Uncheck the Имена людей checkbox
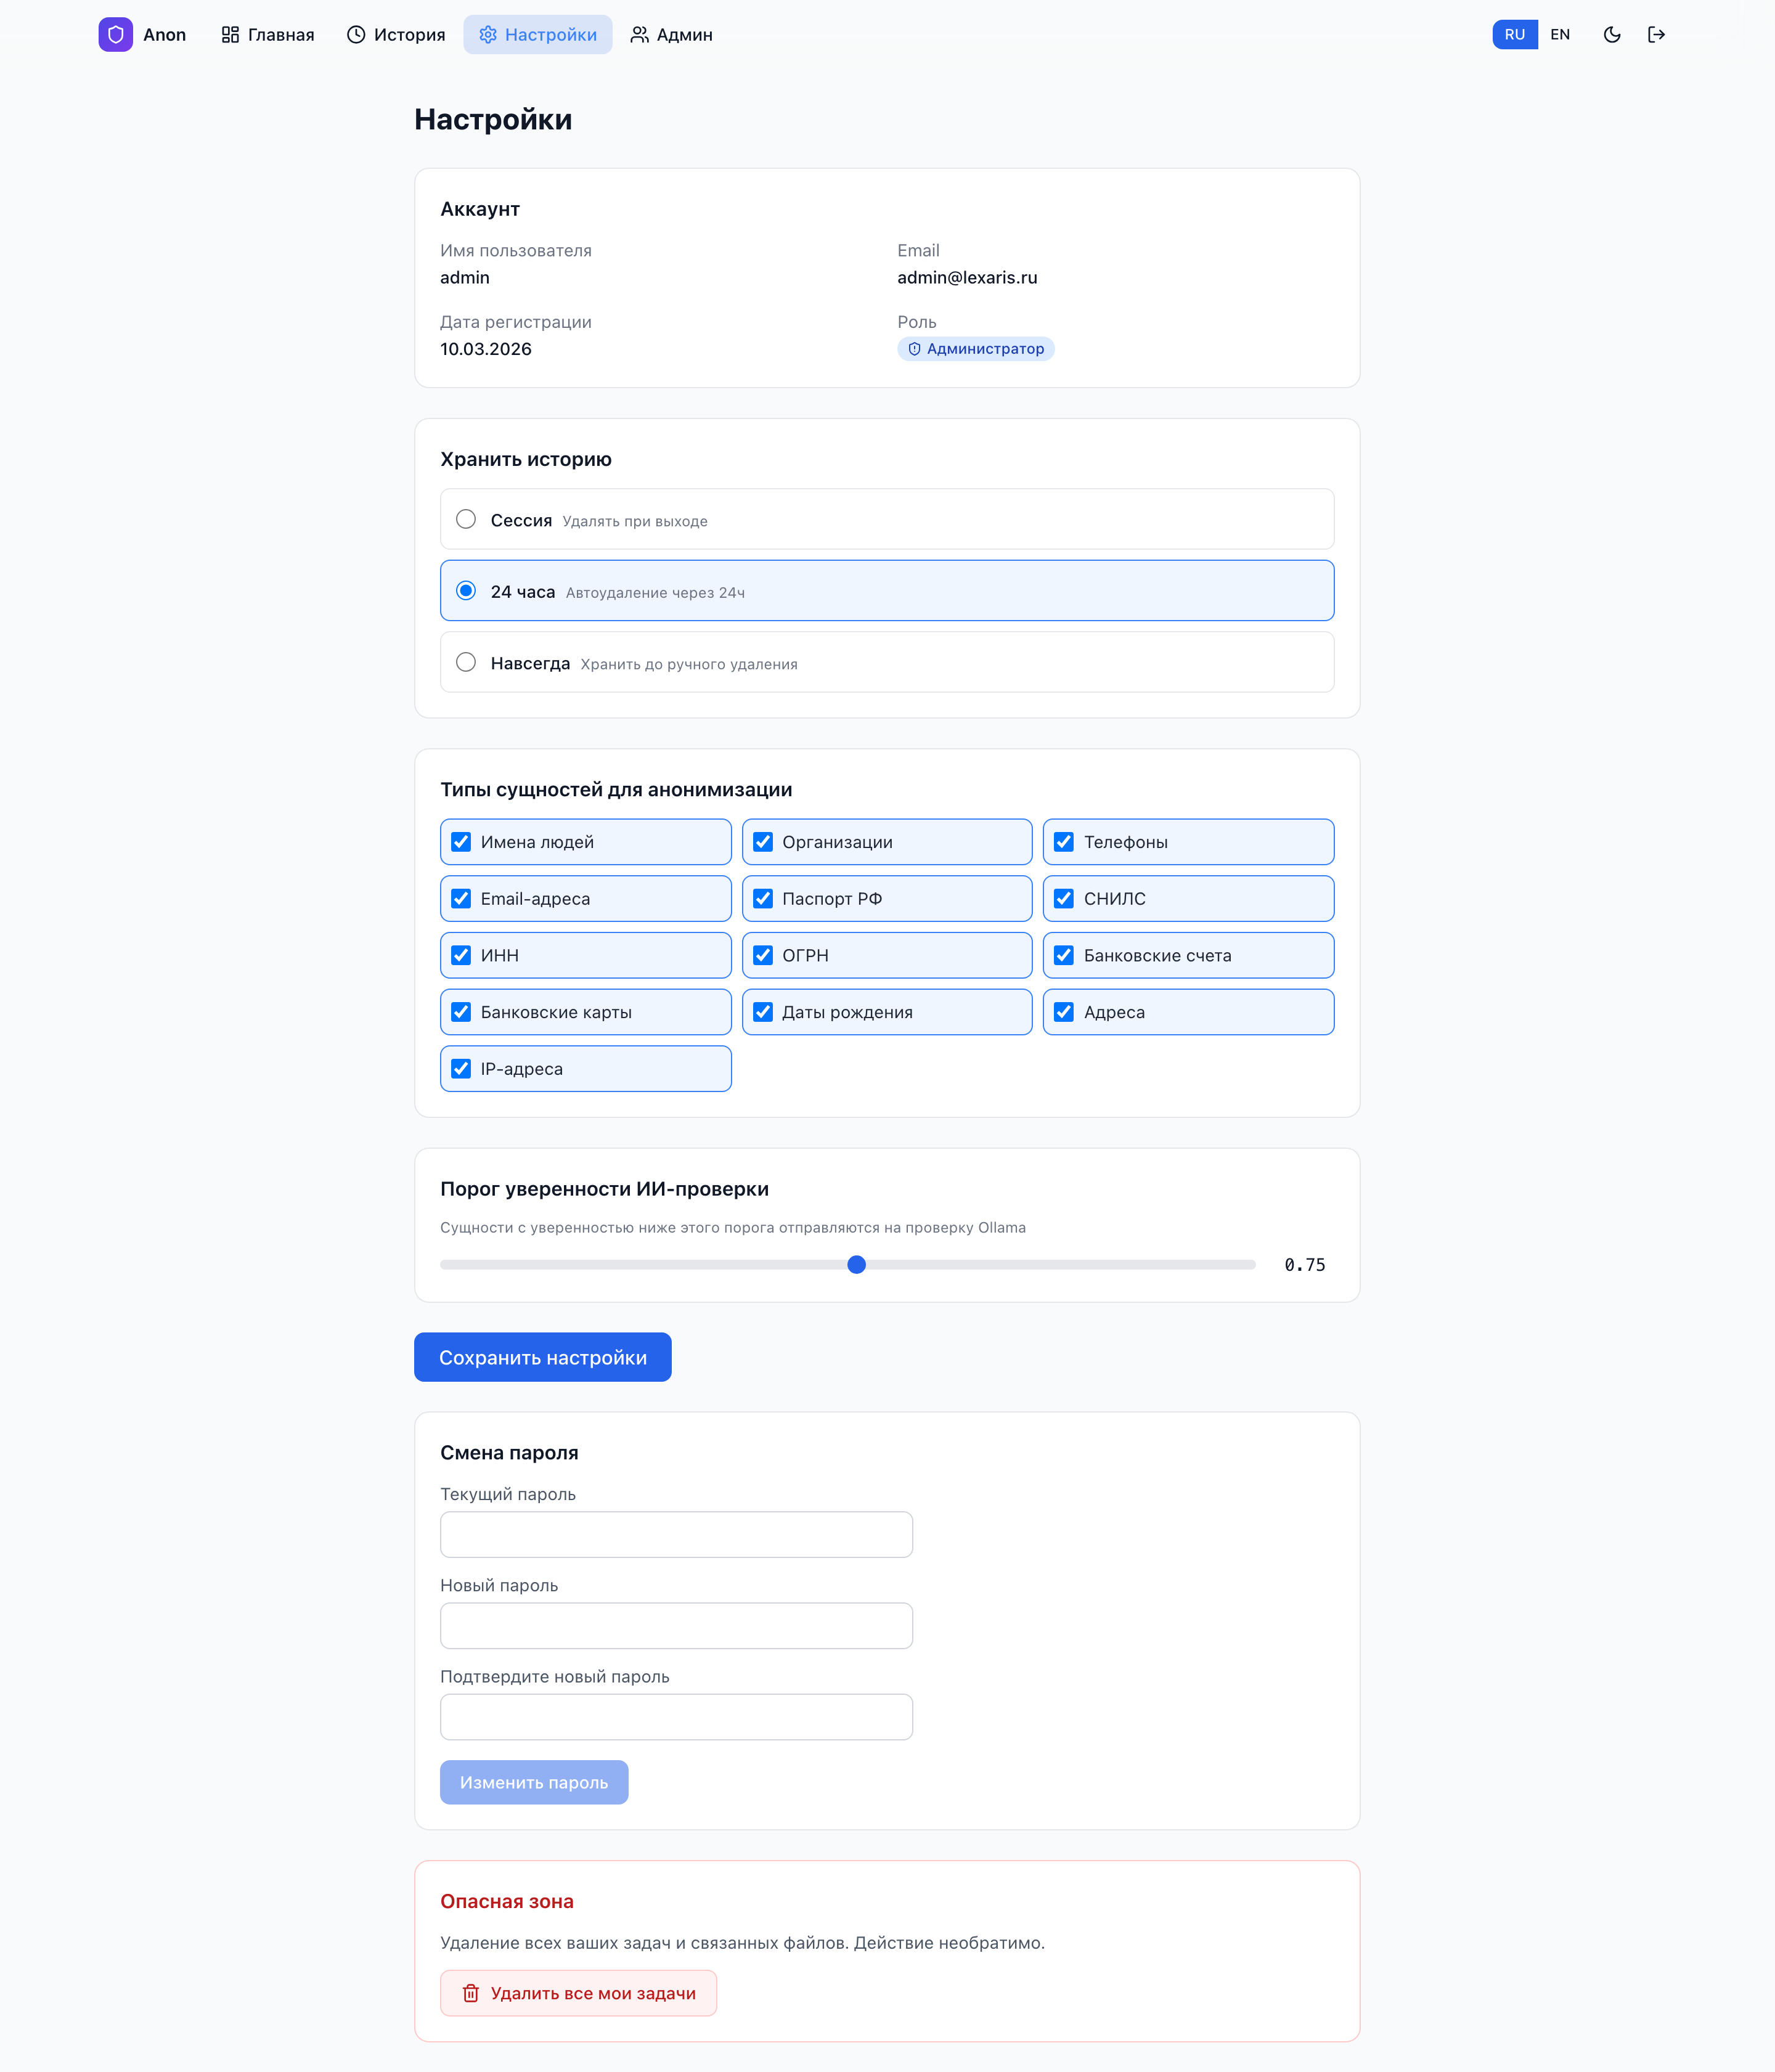The height and width of the screenshot is (2072, 1775). pyautogui.click(x=461, y=842)
